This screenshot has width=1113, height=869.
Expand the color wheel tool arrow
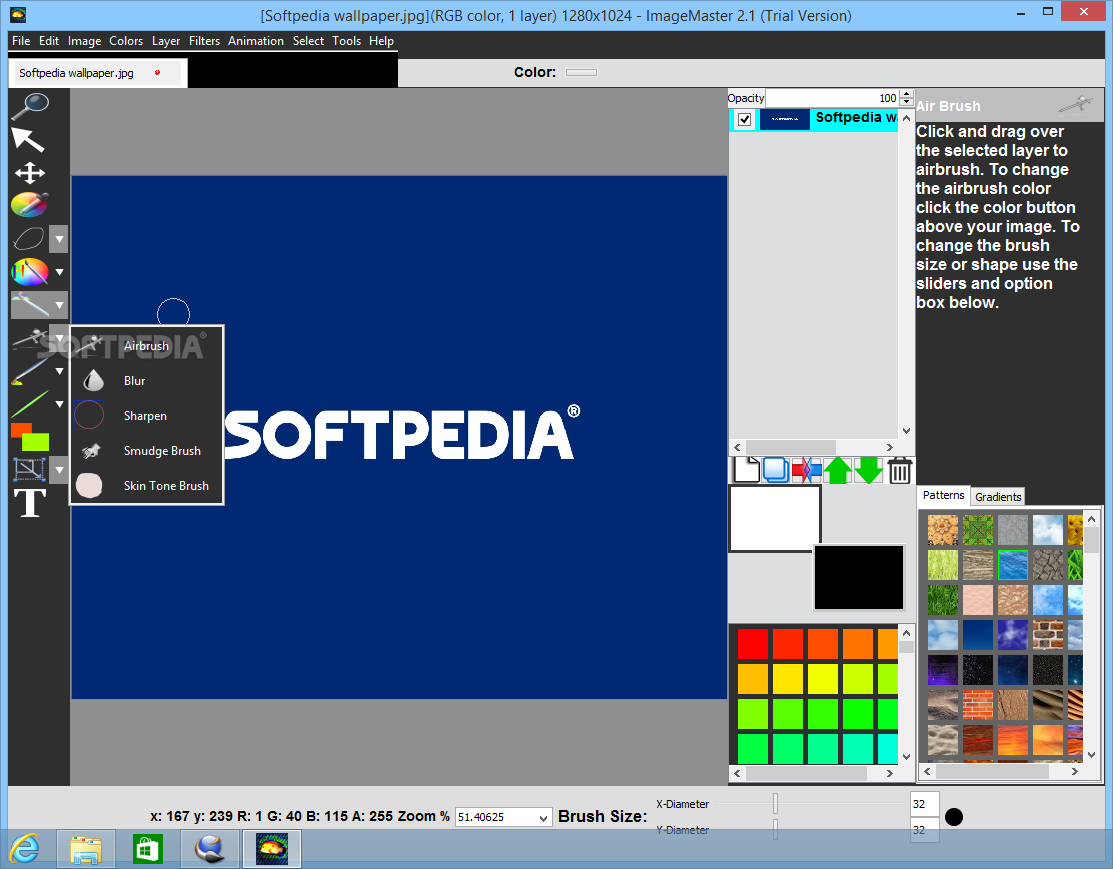coord(60,272)
